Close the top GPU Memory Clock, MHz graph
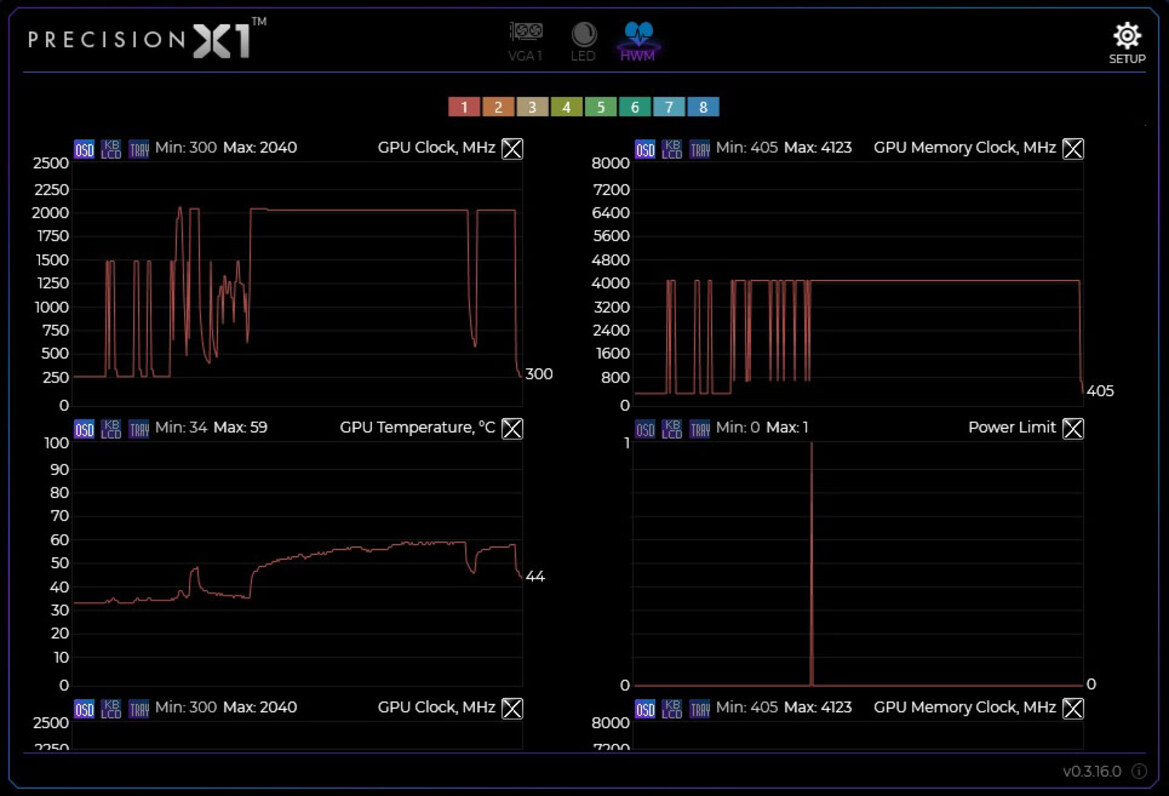Viewport: 1169px width, 796px height. [1073, 149]
